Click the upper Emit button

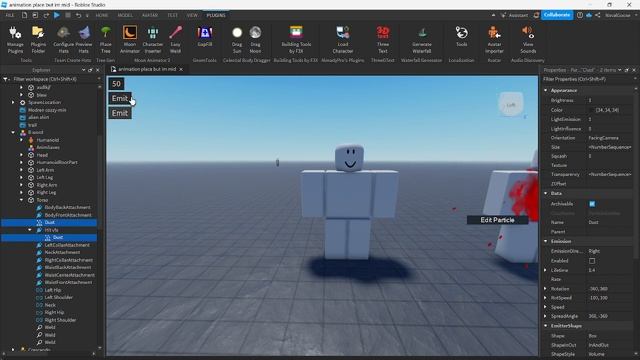click(120, 98)
